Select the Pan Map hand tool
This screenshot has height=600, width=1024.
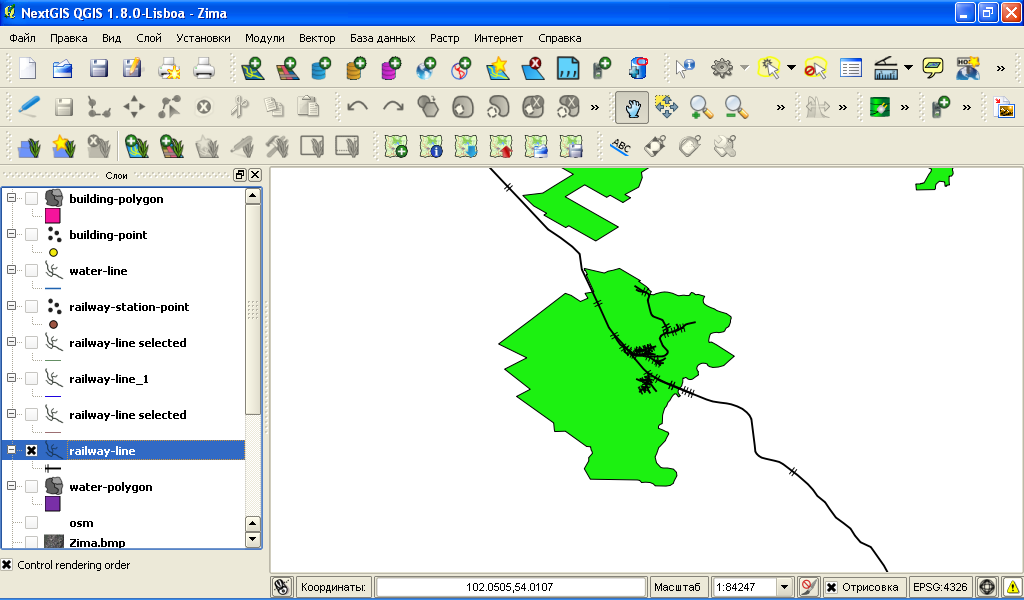point(632,106)
